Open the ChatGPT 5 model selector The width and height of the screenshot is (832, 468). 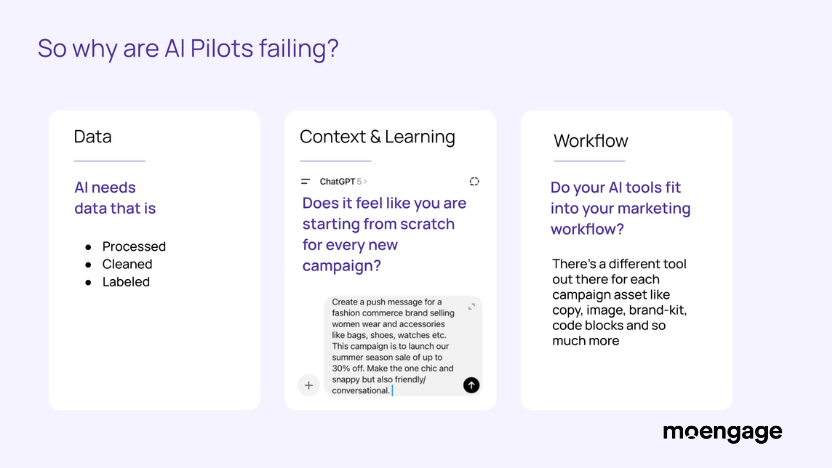click(x=343, y=181)
